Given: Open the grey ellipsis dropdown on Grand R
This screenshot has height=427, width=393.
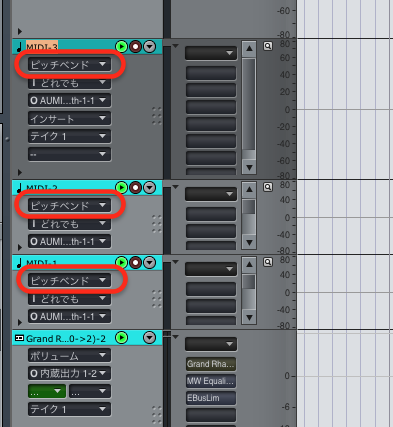Looking at the screenshot, I should [90, 391].
